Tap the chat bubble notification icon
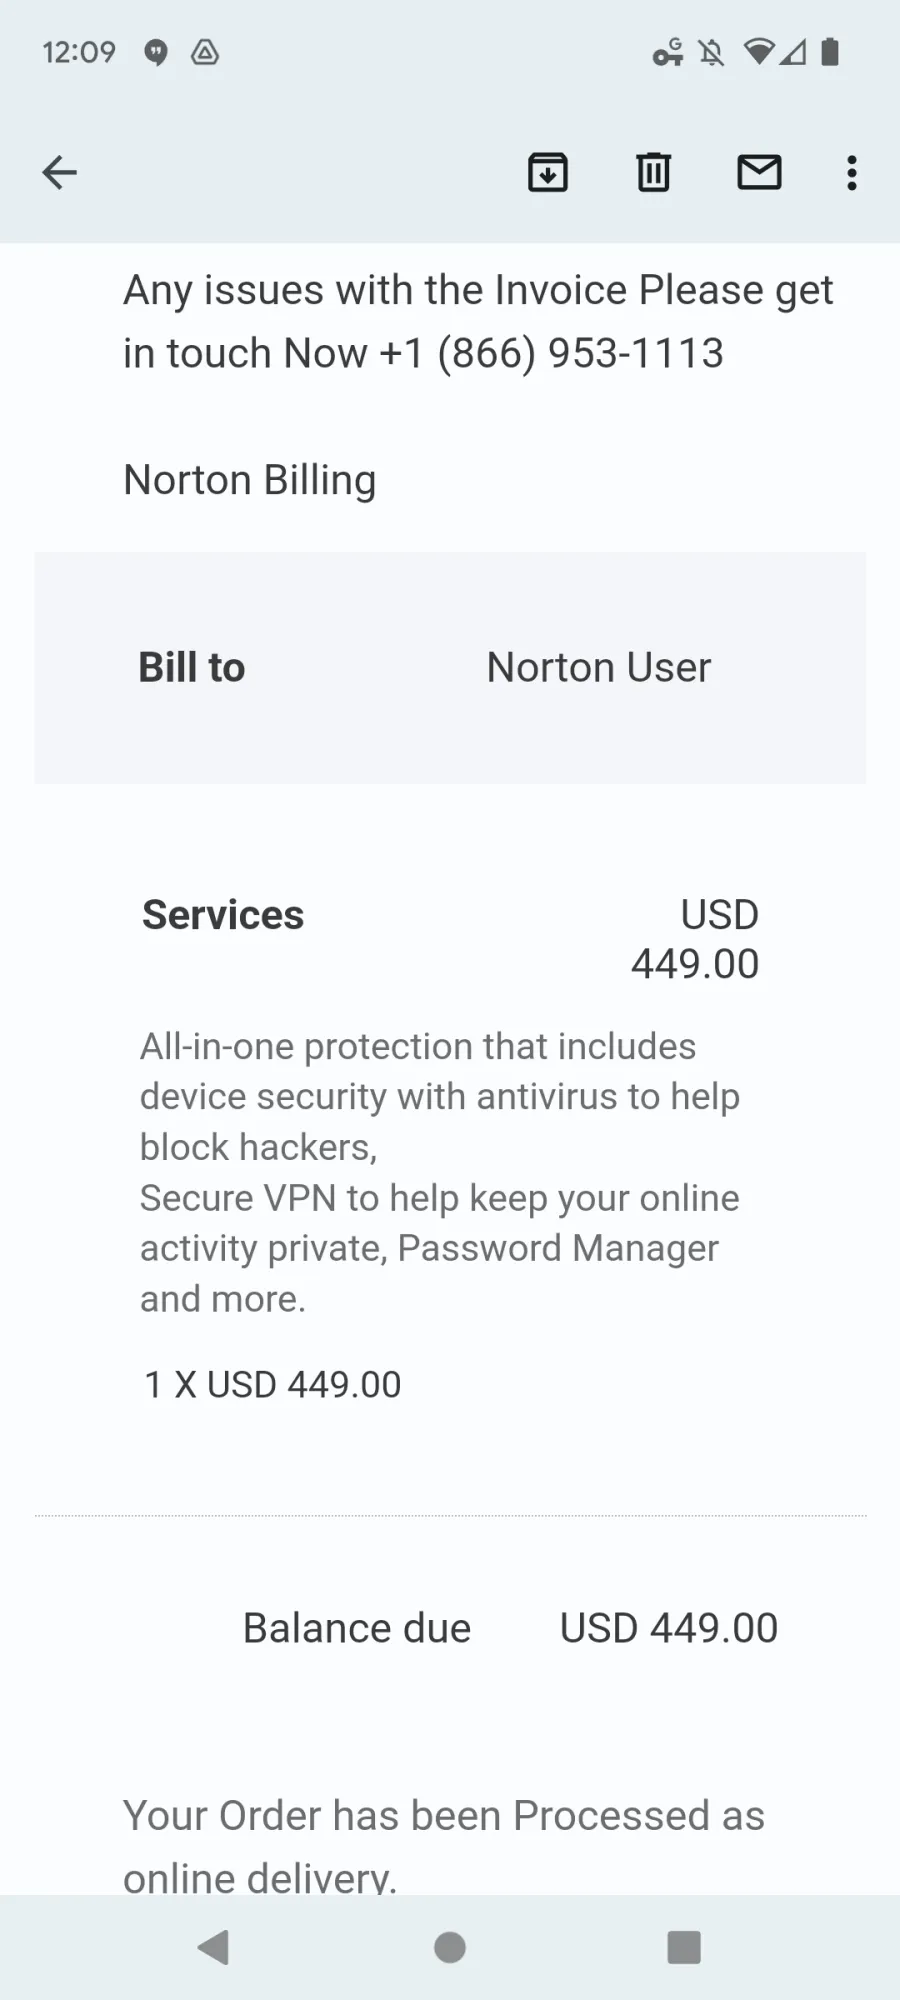Screen dimensions: 900x2000 pos(156,52)
